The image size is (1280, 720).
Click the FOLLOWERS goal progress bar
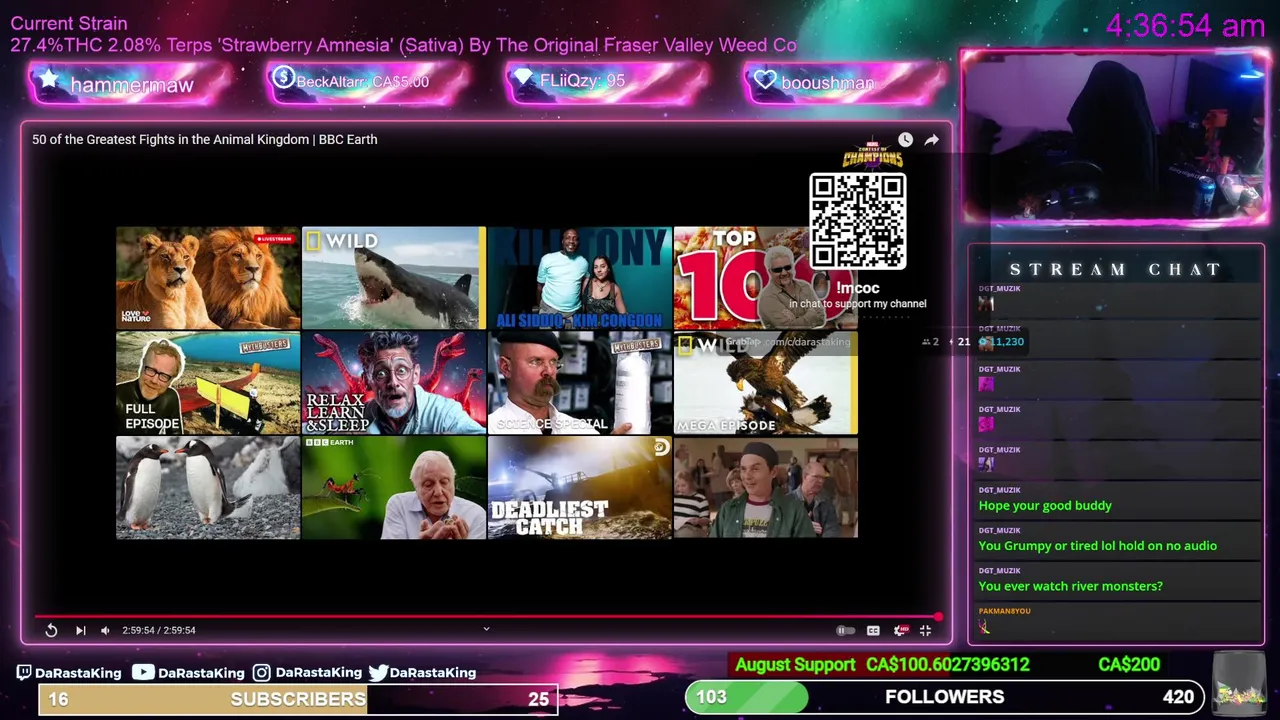(x=945, y=697)
